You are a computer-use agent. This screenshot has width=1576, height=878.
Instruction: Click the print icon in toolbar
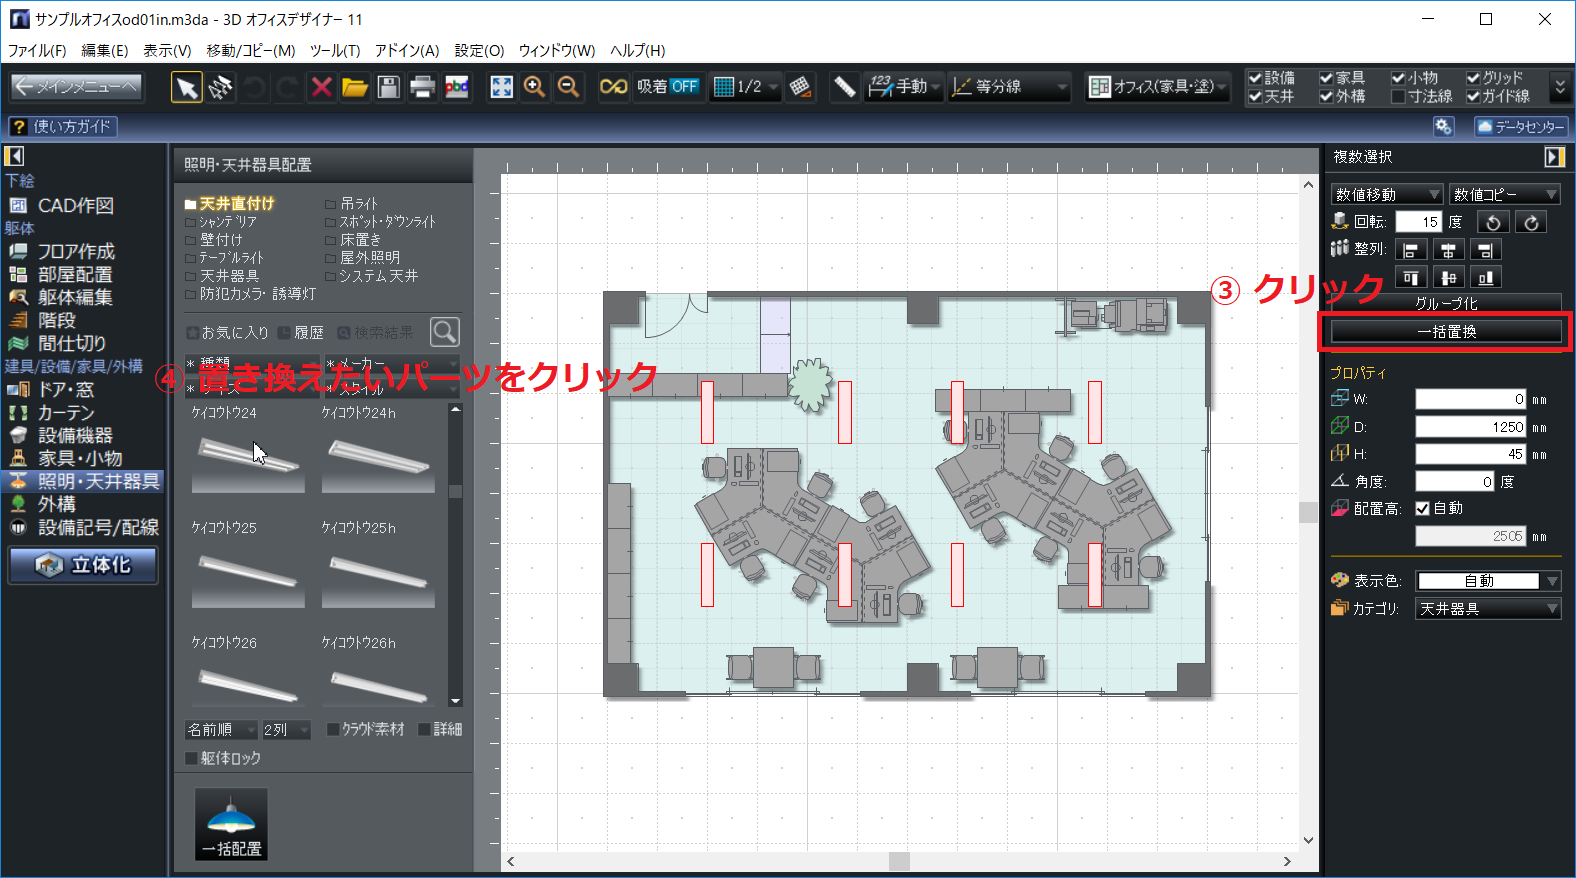(422, 87)
